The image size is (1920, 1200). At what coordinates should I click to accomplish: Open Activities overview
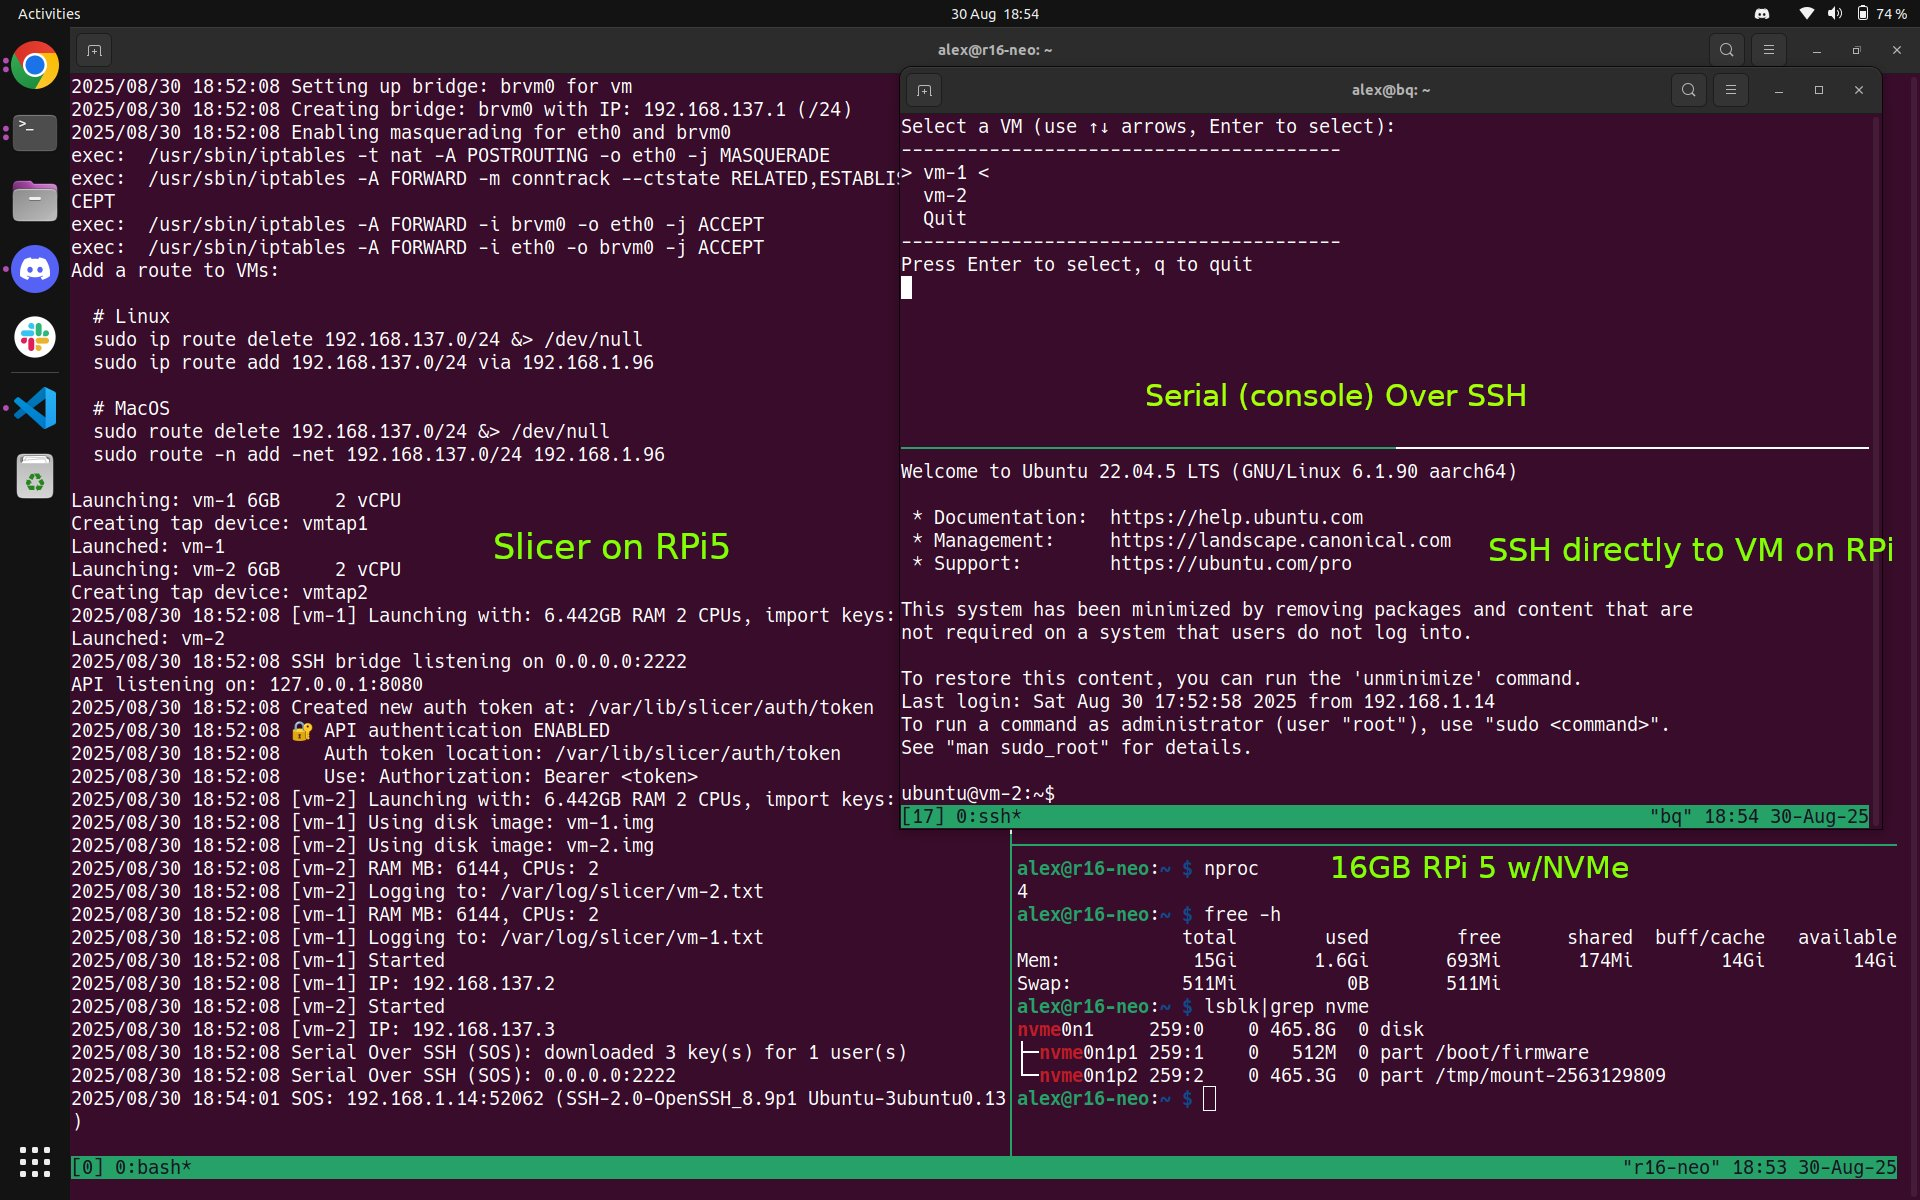[49, 14]
